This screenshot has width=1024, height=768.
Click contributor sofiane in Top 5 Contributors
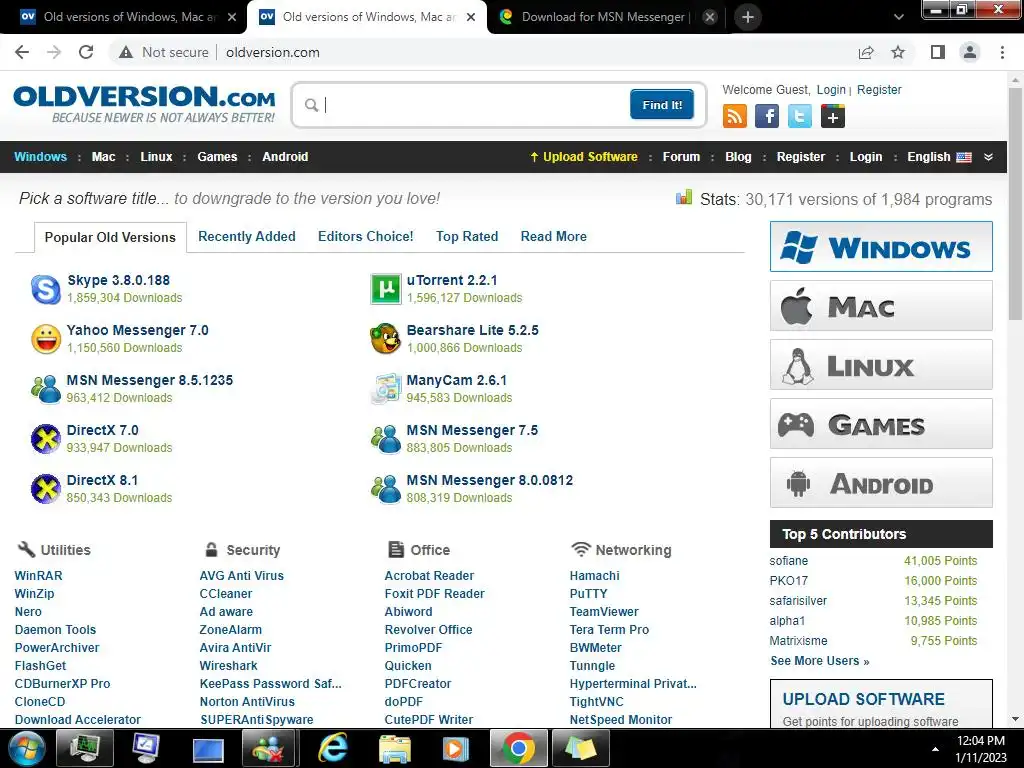tap(788, 561)
